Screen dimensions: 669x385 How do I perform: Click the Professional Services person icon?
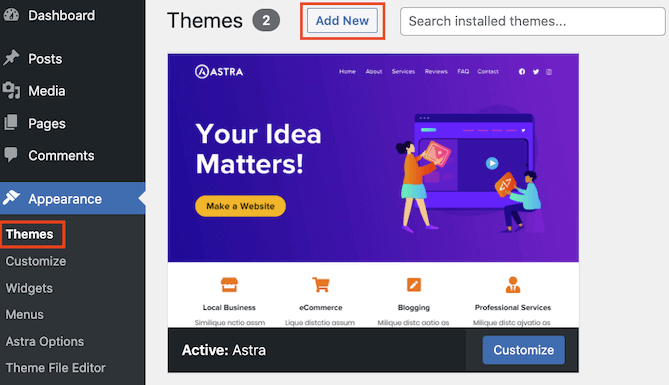(x=513, y=285)
